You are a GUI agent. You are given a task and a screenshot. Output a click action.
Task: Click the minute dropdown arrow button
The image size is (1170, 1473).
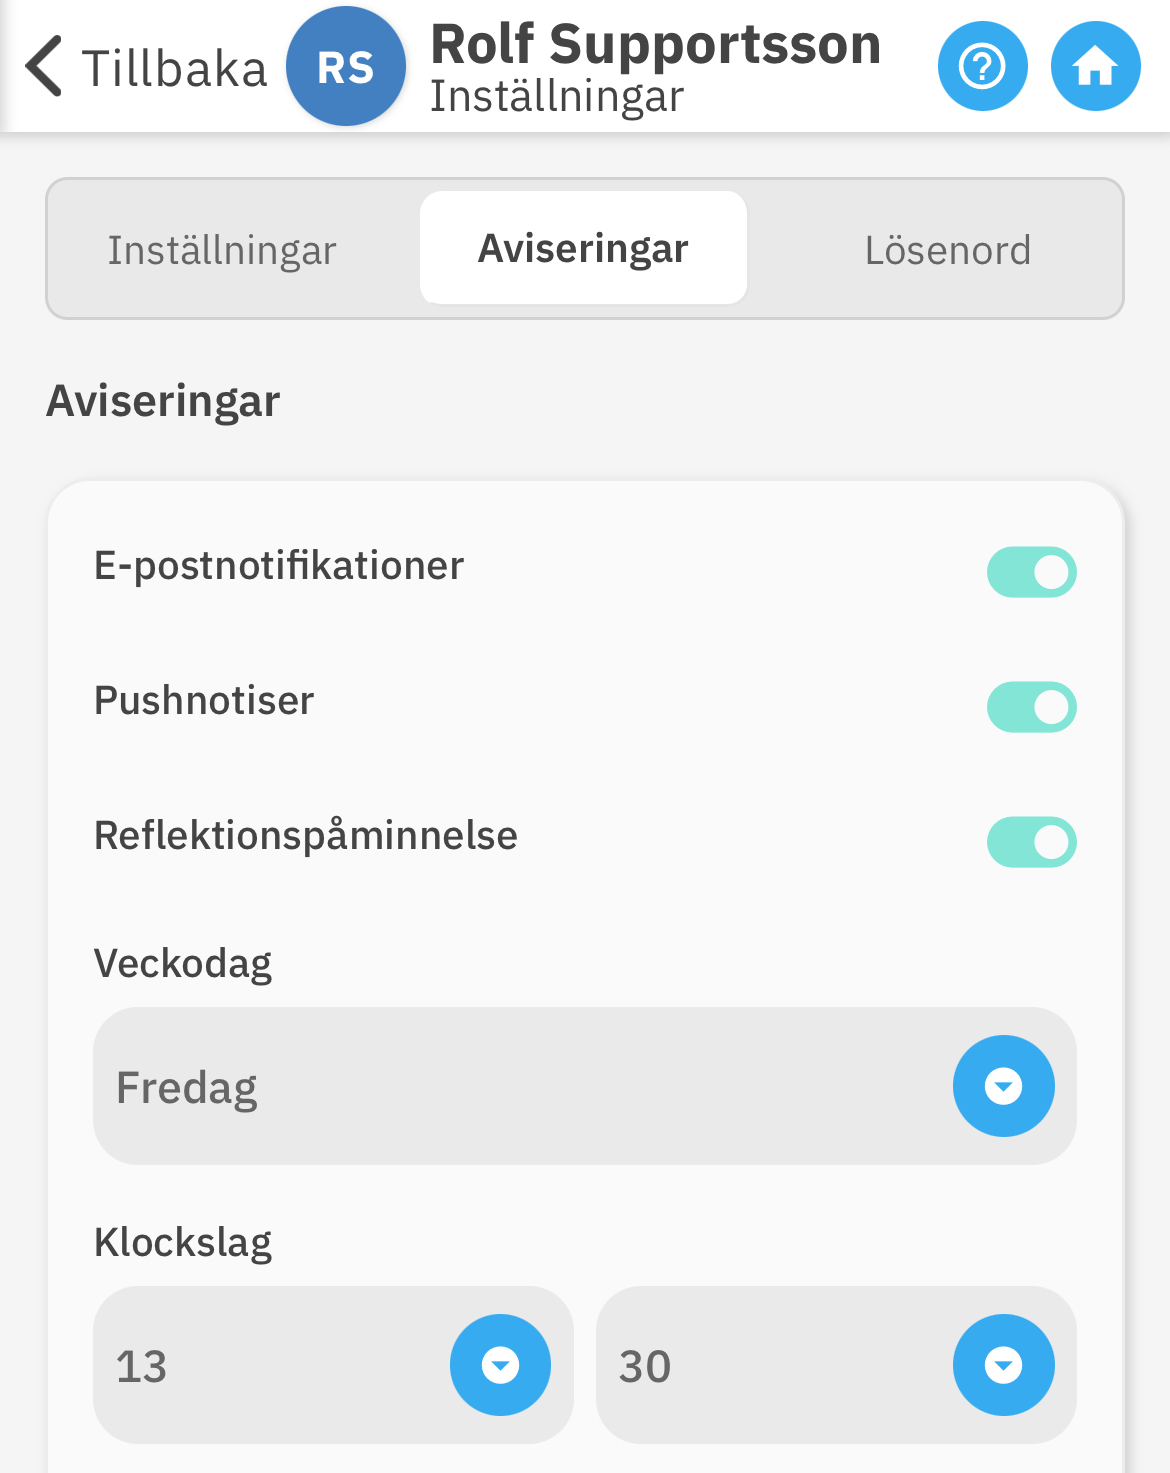click(x=1003, y=1365)
